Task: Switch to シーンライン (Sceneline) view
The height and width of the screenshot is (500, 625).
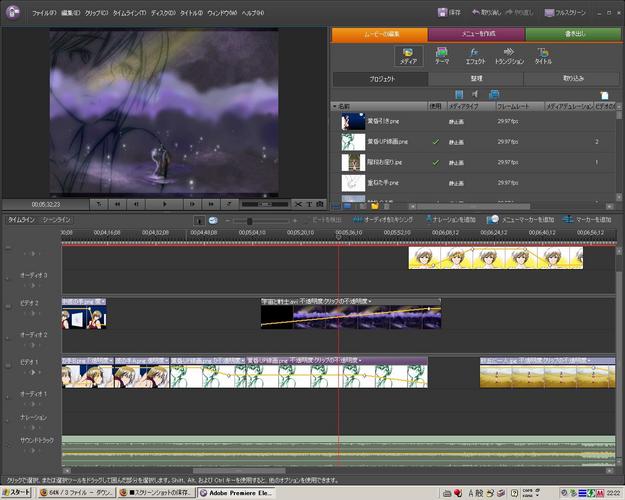Action: point(57,220)
